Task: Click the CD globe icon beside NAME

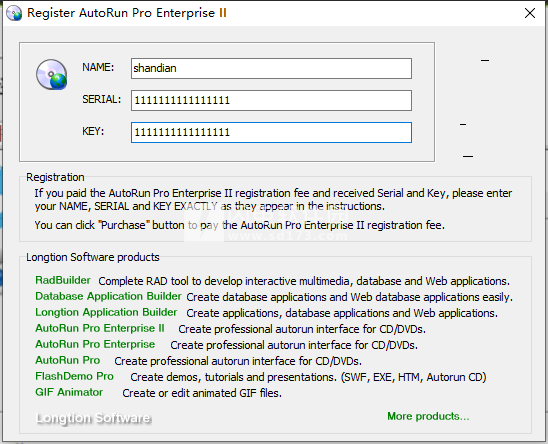Action: pos(52,74)
